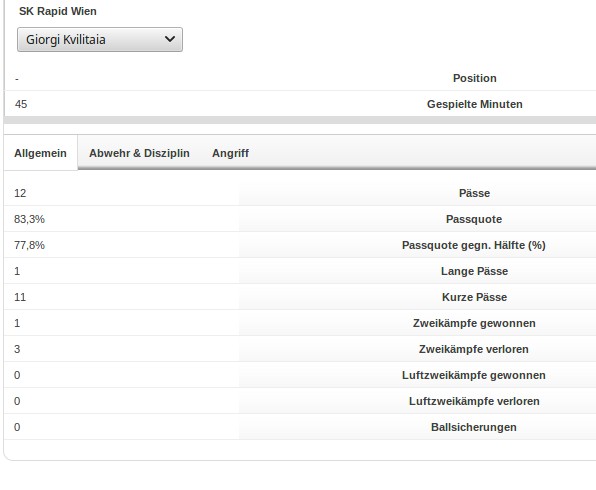Select the Pässe statistics row label

coord(474,193)
